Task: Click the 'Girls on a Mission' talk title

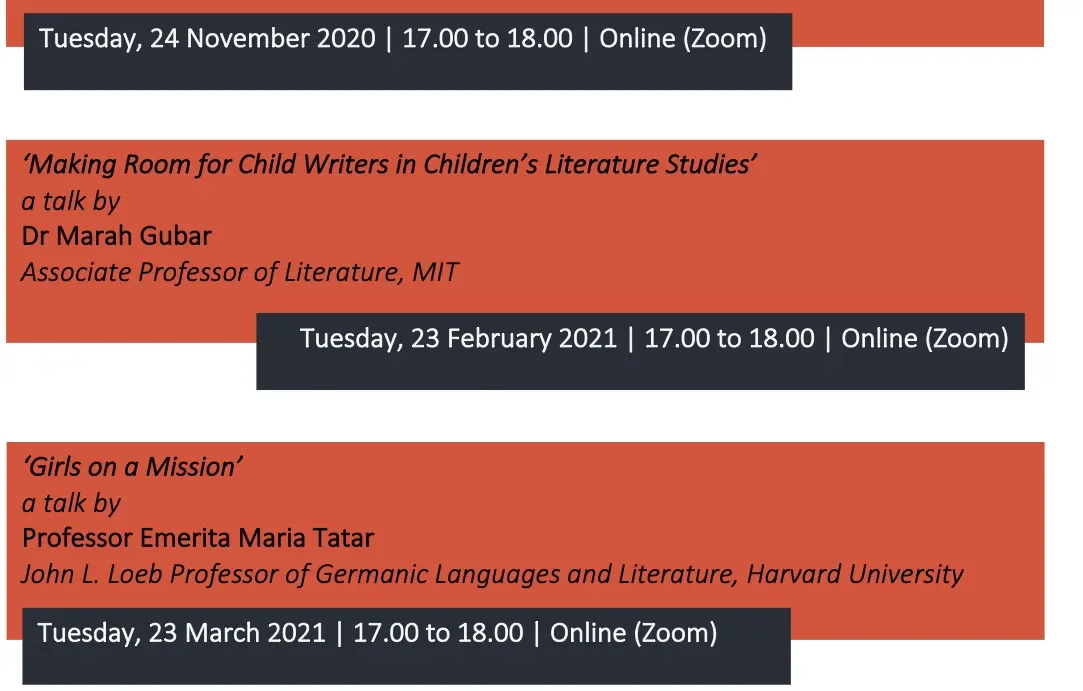Action: tap(132, 468)
